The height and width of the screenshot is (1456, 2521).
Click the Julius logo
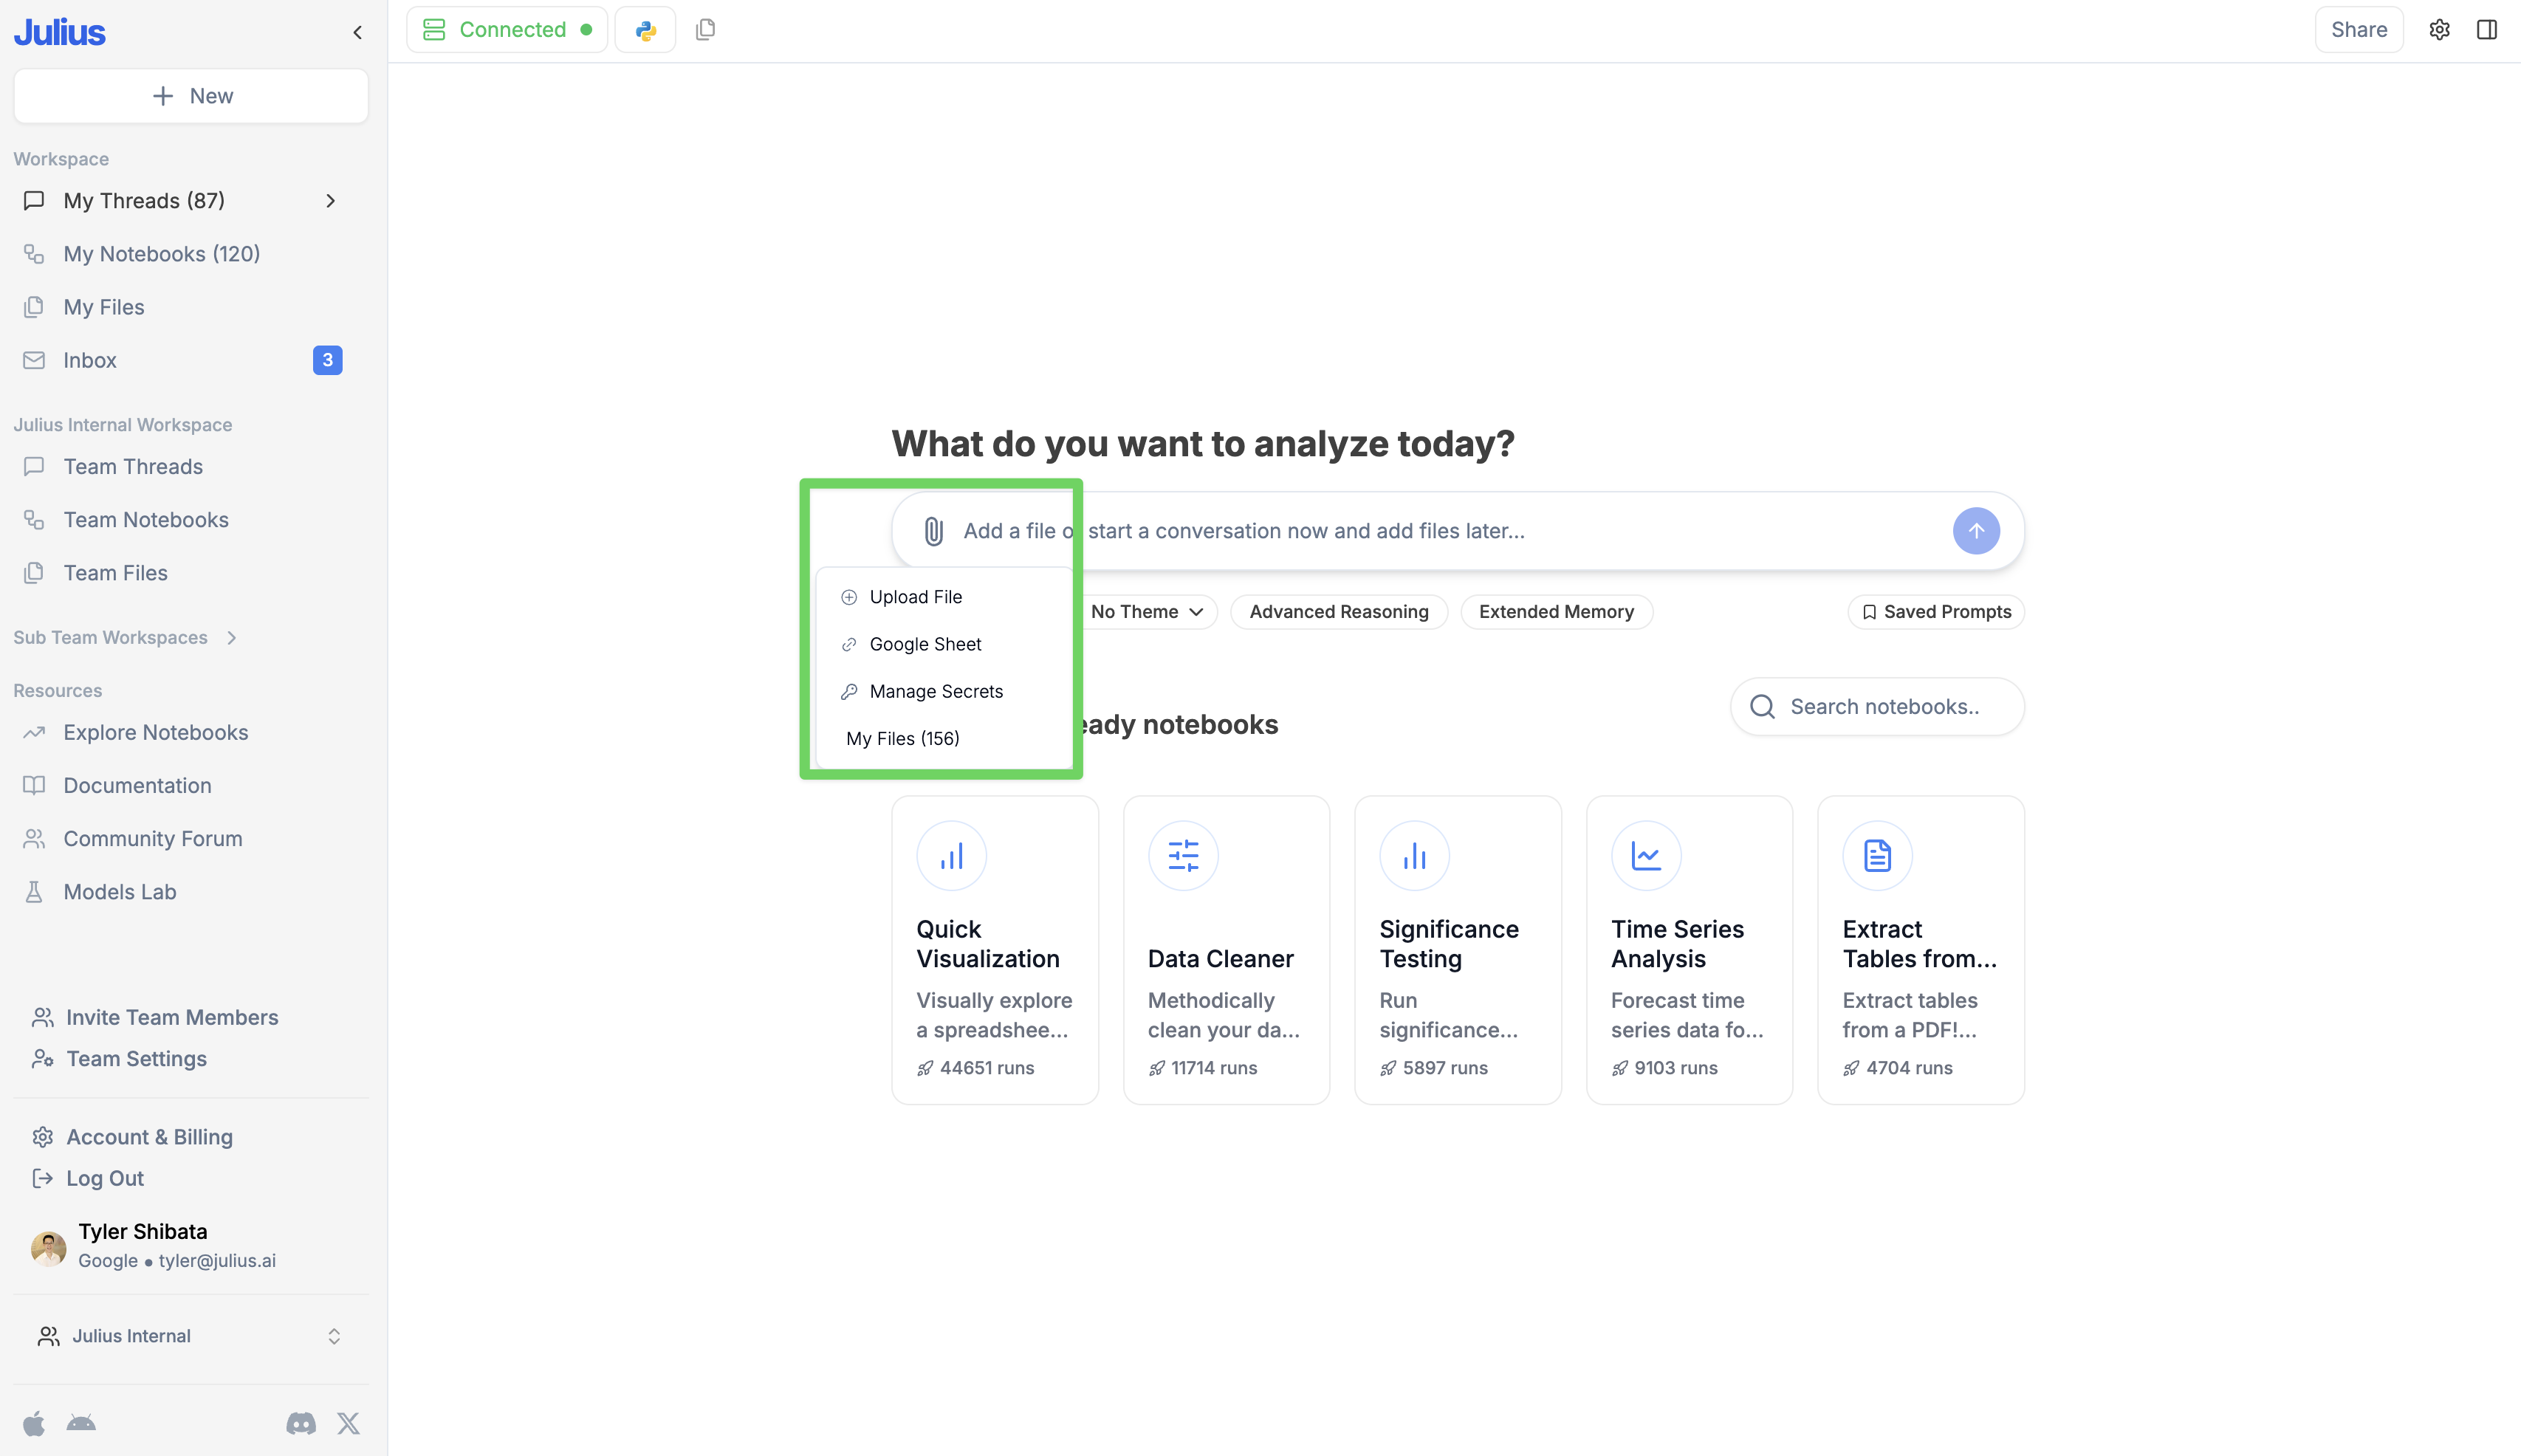pyautogui.click(x=59, y=32)
